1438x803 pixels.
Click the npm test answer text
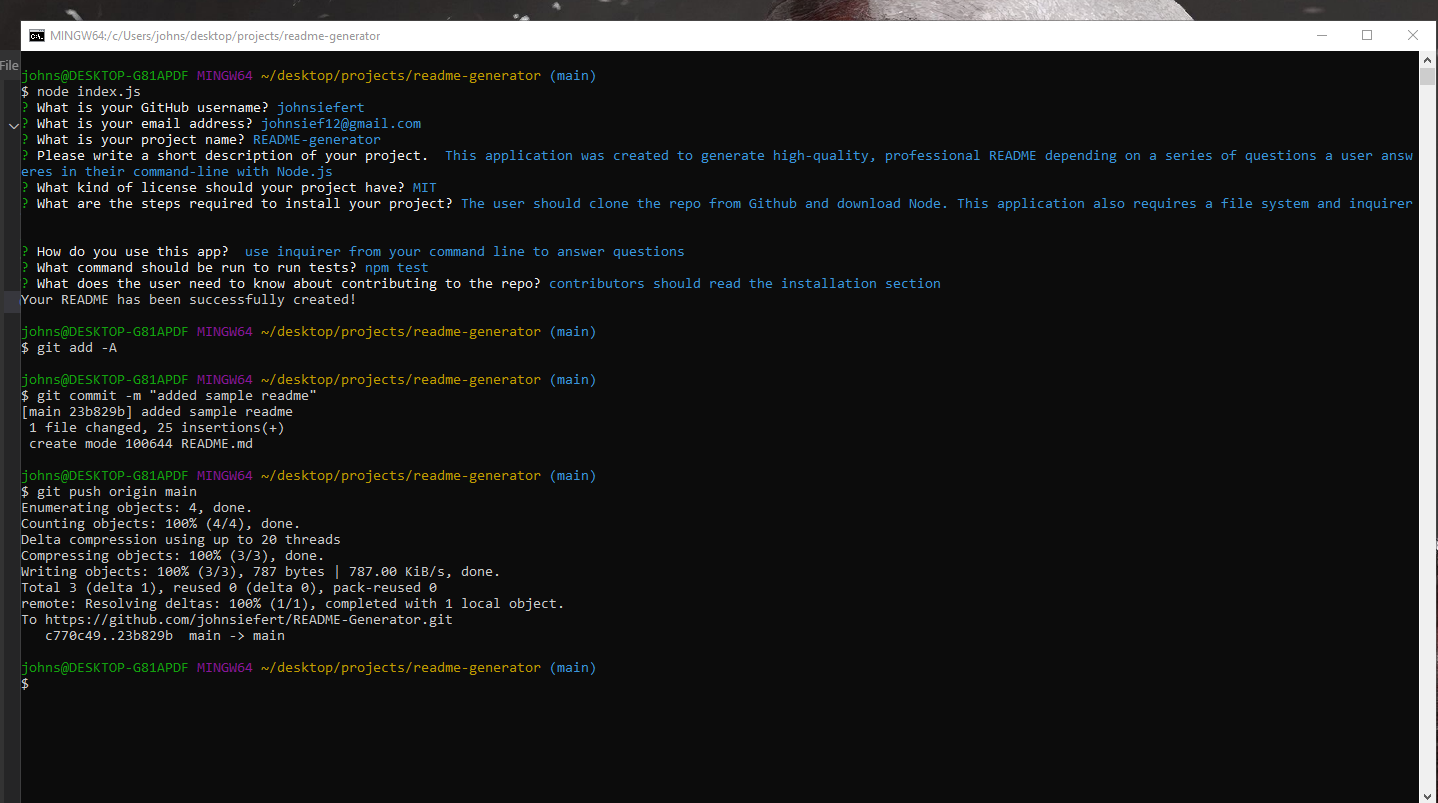tap(398, 267)
